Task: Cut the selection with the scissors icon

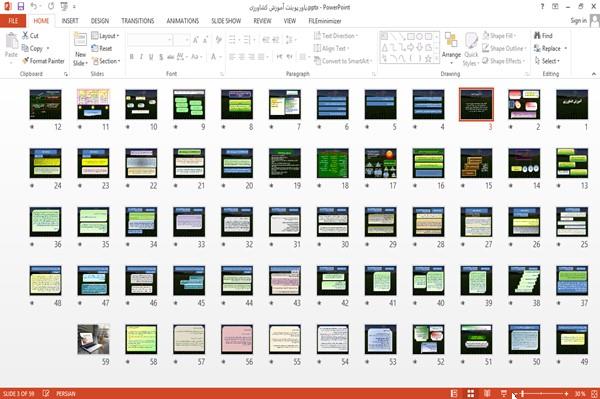Action: (30, 36)
